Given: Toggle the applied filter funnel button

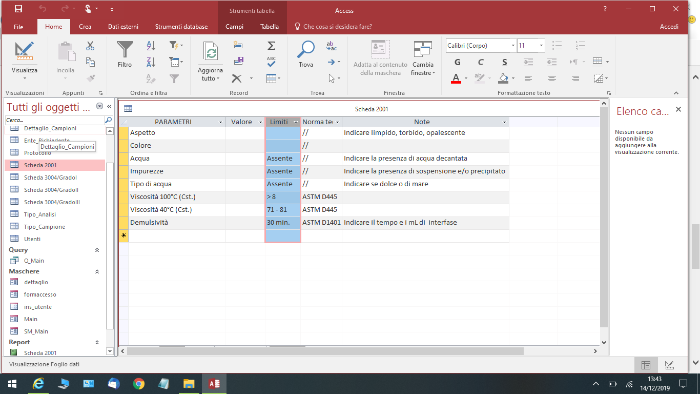Looking at the screenshot, I should (174, 79).
